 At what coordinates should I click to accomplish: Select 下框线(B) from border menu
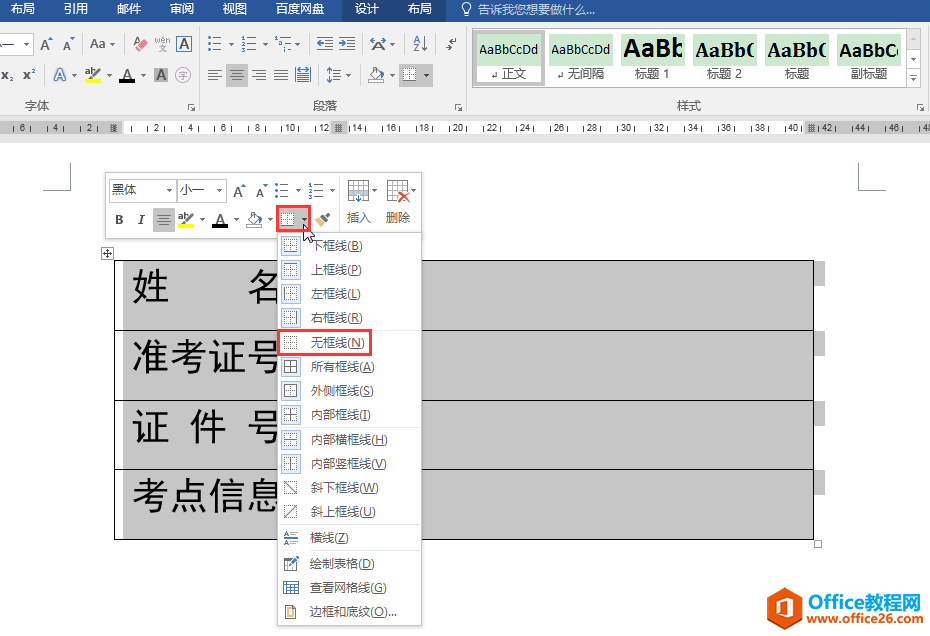349,246
